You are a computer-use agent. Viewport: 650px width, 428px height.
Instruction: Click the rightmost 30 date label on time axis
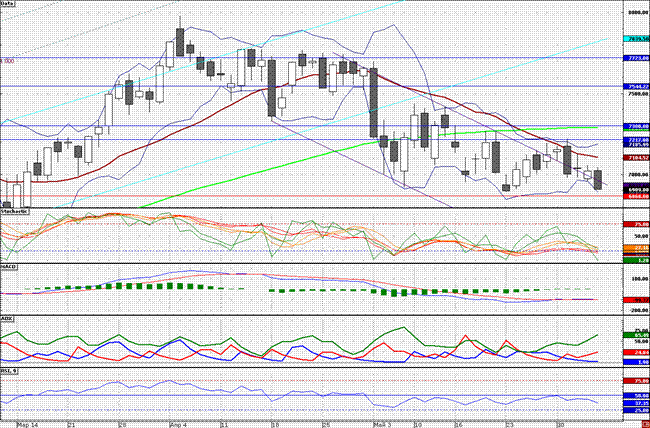(560, 425)
